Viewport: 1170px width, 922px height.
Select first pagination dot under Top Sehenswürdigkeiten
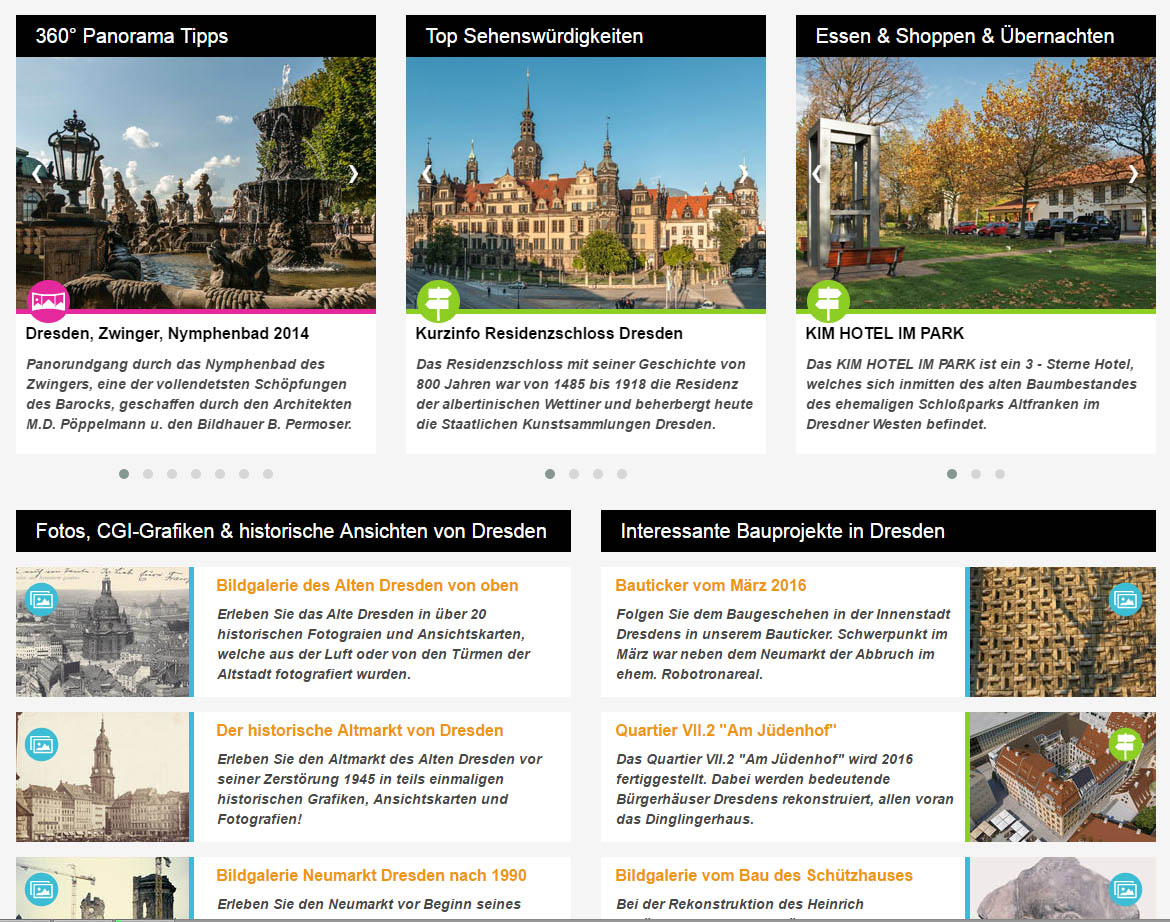pyautogui.click(x=550, y=474)
